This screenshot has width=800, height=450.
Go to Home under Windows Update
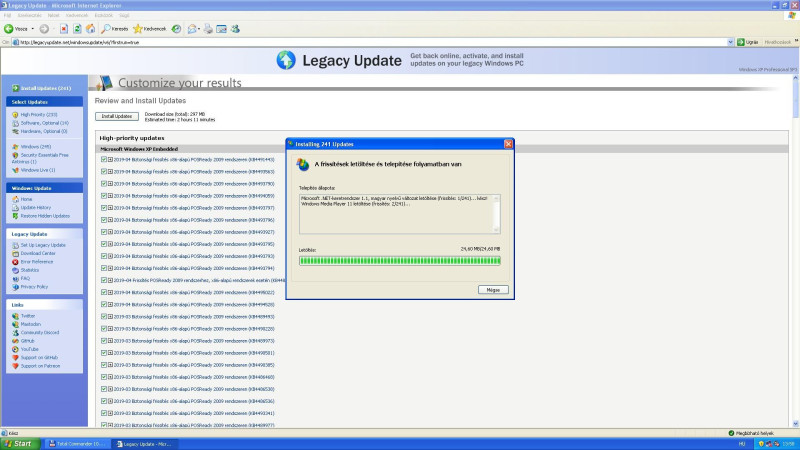(26, 199)
